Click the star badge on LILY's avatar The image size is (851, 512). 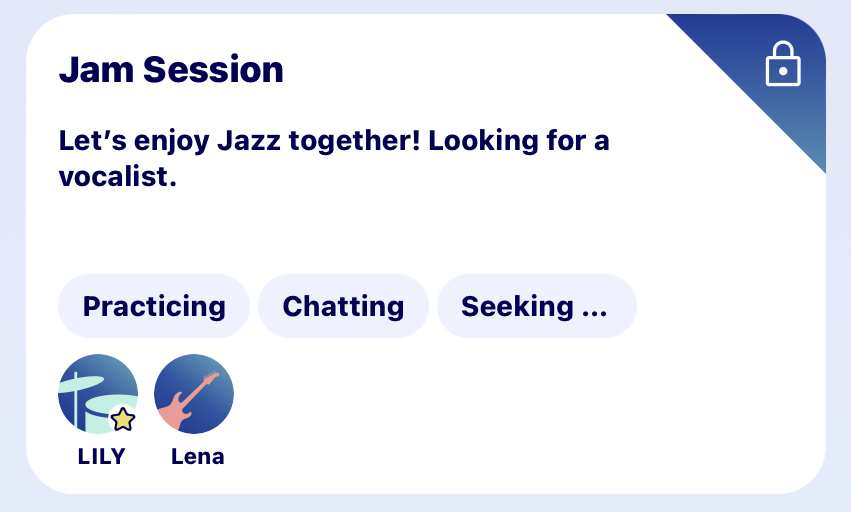[122, 419]
